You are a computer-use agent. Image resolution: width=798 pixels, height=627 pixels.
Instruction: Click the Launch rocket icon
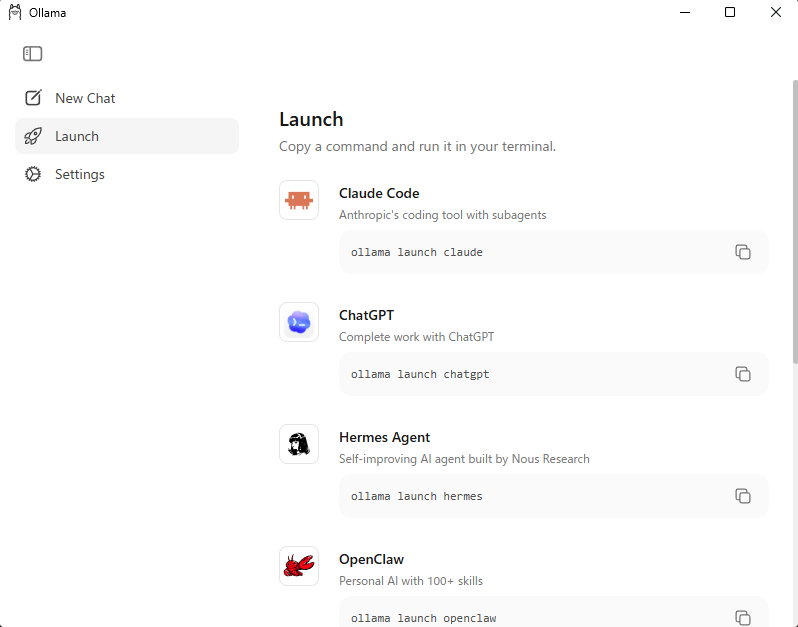[33, 136]
